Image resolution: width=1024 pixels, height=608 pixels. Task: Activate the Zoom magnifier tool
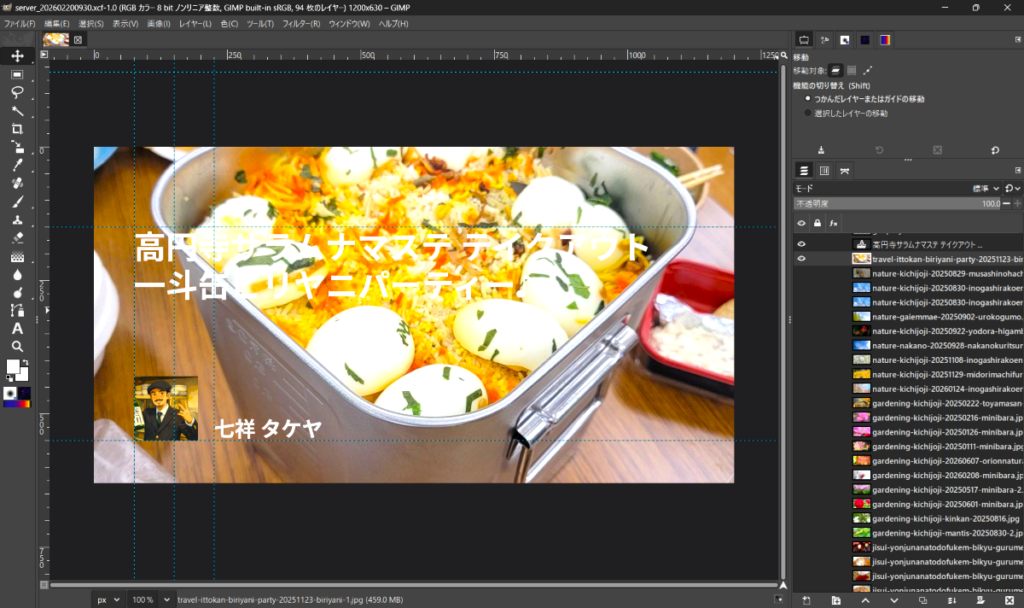click(17, 346)
